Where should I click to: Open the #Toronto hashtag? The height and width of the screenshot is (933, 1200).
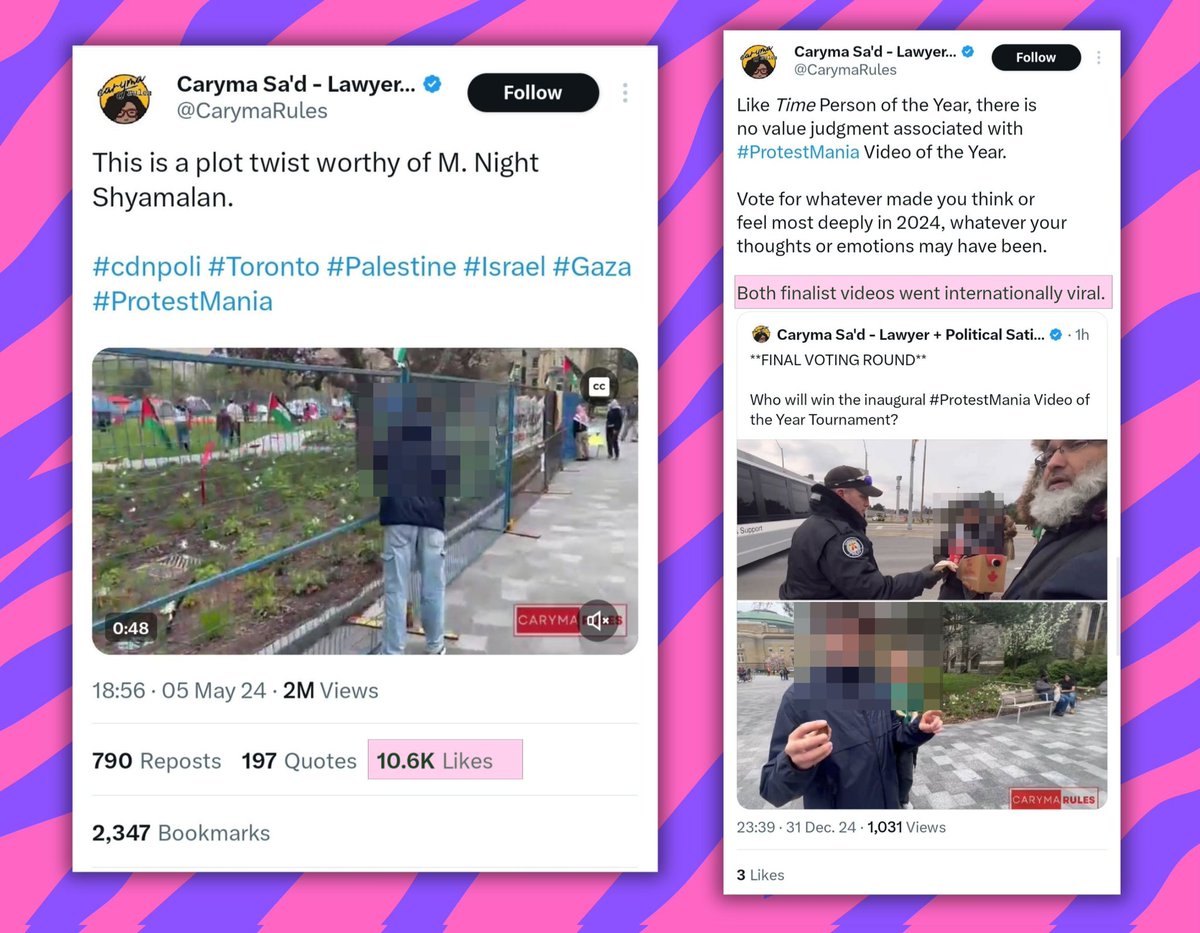click(x=264, y=267)
